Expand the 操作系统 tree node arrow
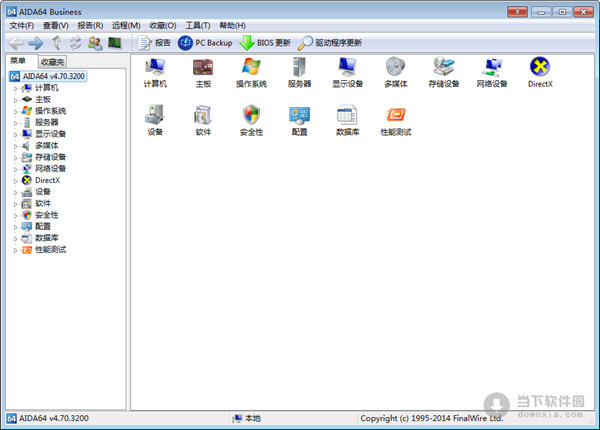The image size is (600, 430). 16,112
